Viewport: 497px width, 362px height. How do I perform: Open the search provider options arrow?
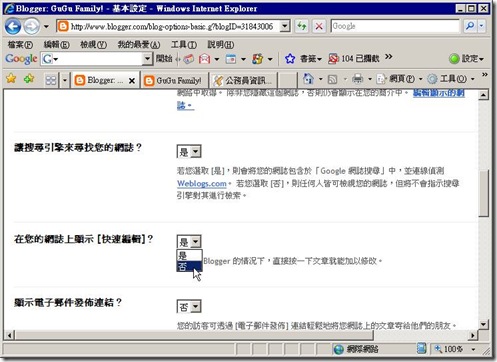pyautogui.click(x=481, y=26)
